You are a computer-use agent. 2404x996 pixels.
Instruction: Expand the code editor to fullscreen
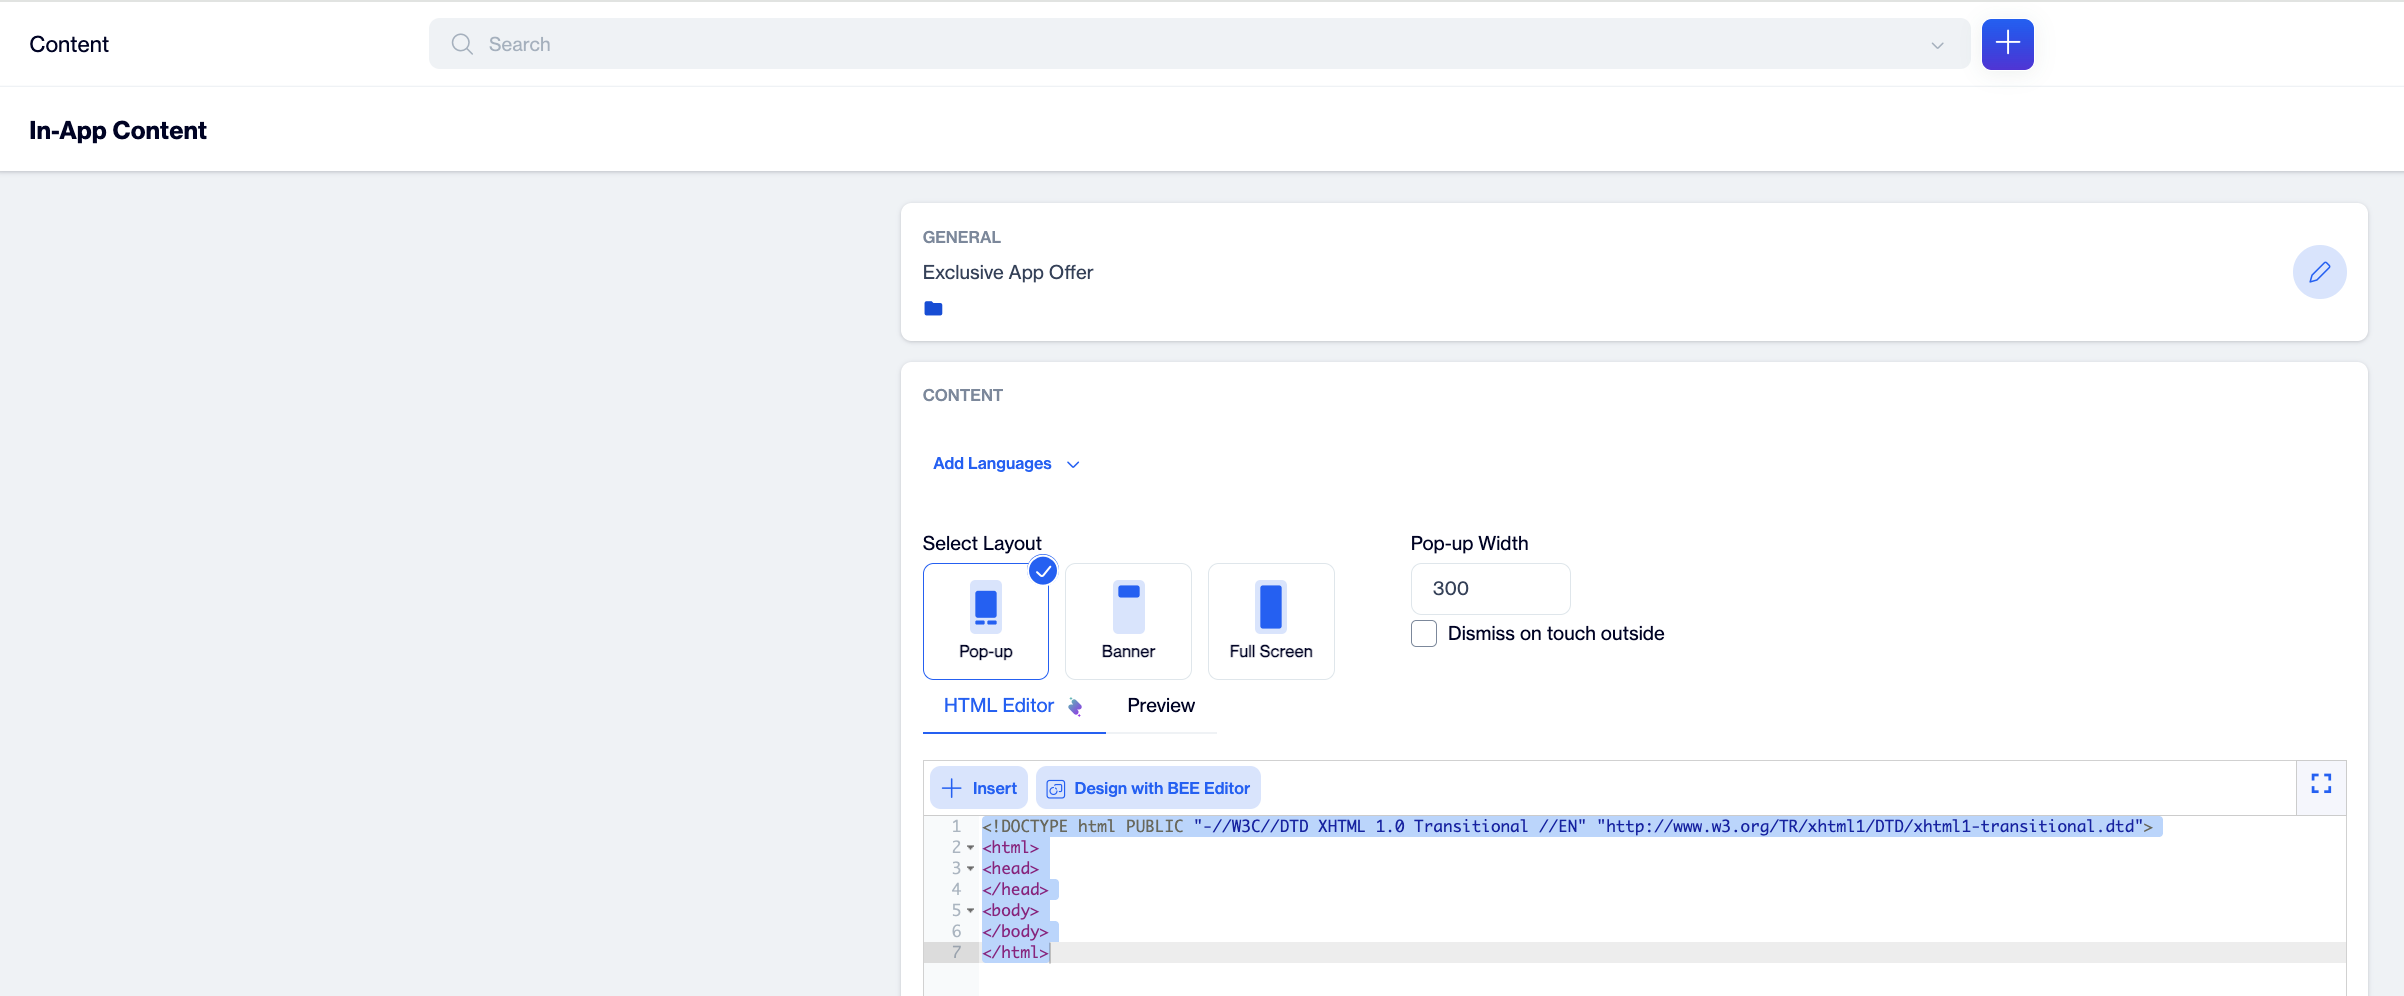coord(2321,784)
